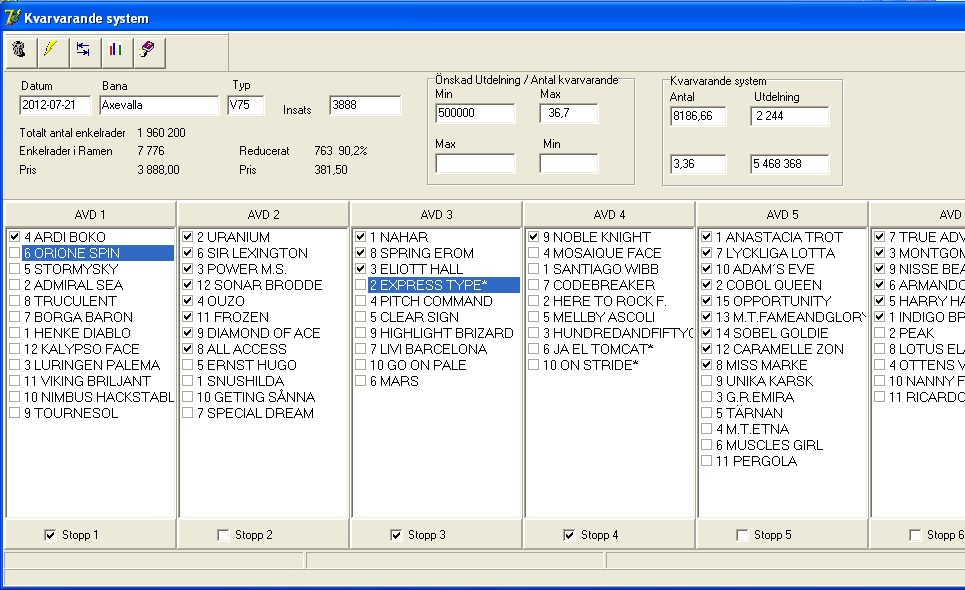Click the field showing 3,36
Screen dimensions: 965x590
coord(699,164)
